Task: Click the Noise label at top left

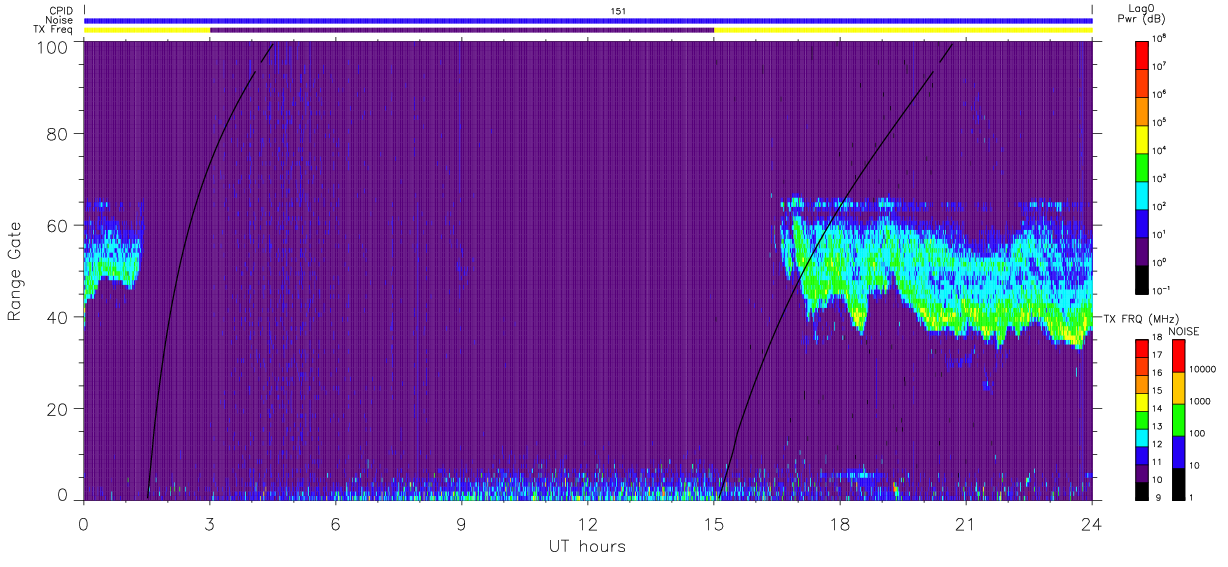Action: (x=60, y=20)
